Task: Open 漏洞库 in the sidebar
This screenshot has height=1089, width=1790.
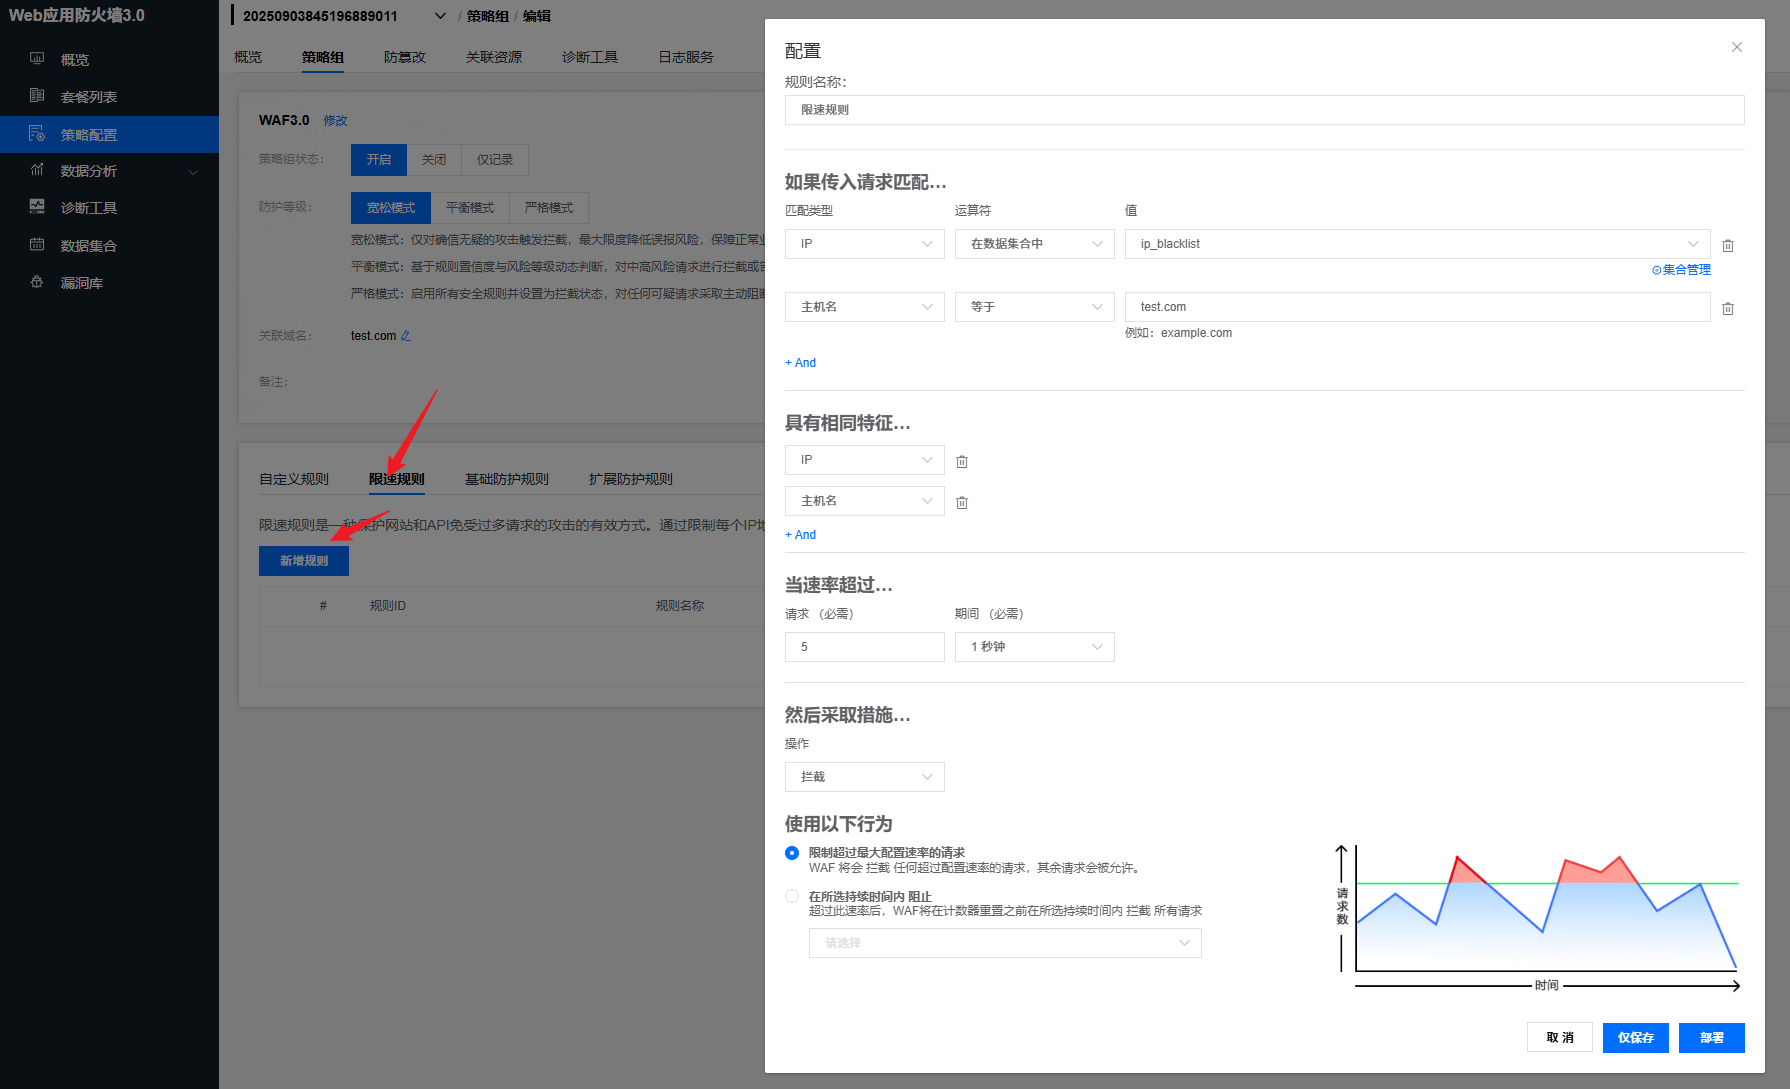Action: 81,283
